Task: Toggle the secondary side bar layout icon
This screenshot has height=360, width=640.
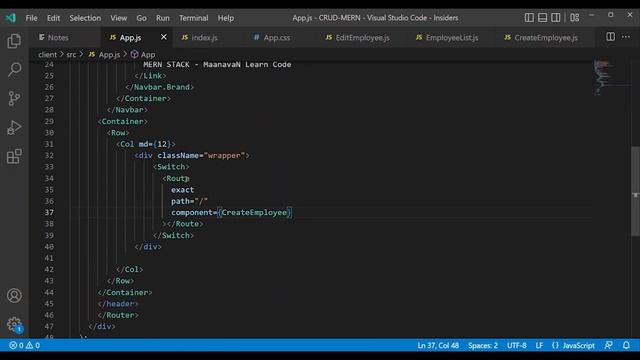Action: (x=556, y=18)
